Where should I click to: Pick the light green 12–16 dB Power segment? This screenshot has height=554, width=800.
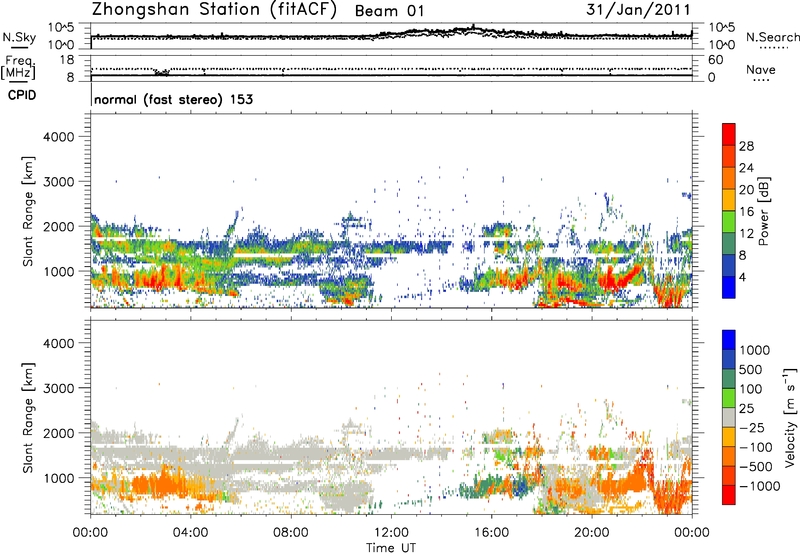729,221
